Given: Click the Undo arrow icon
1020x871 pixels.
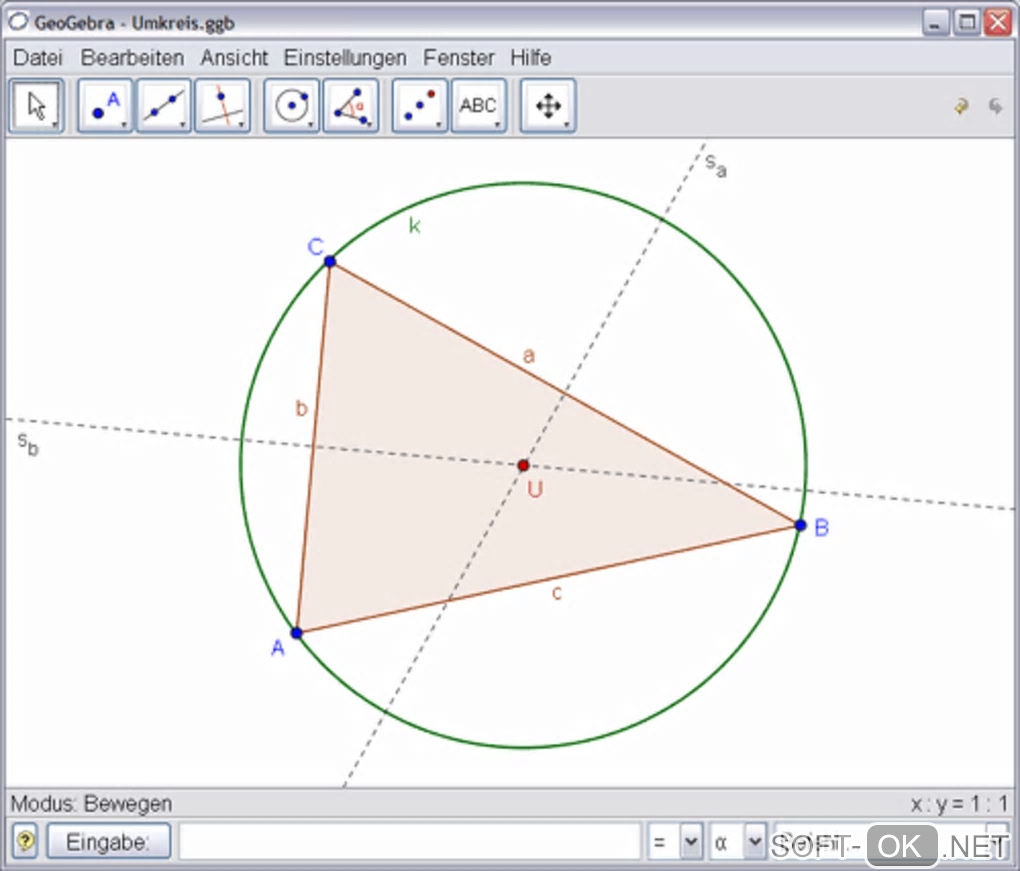Looking at the screenshot, I should coord(961,105).
